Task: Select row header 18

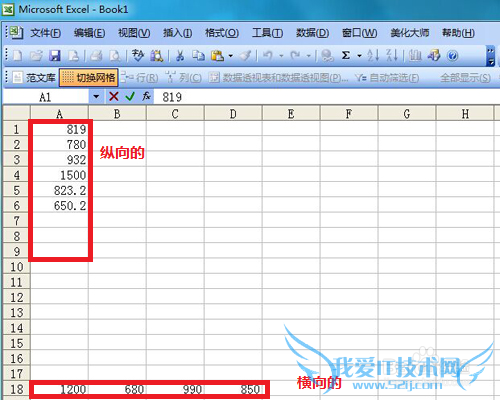Action: point(17,389)
